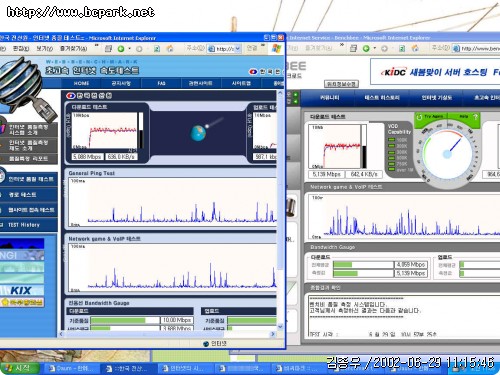Expand the toolbar chevron in the Benchbee IE window

tap(342, 45)
